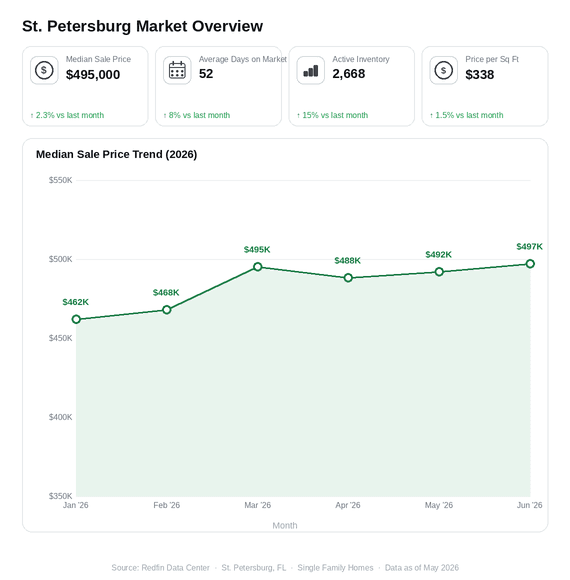Click the $488K data label
570x580 pixels.
click(347, 261)
